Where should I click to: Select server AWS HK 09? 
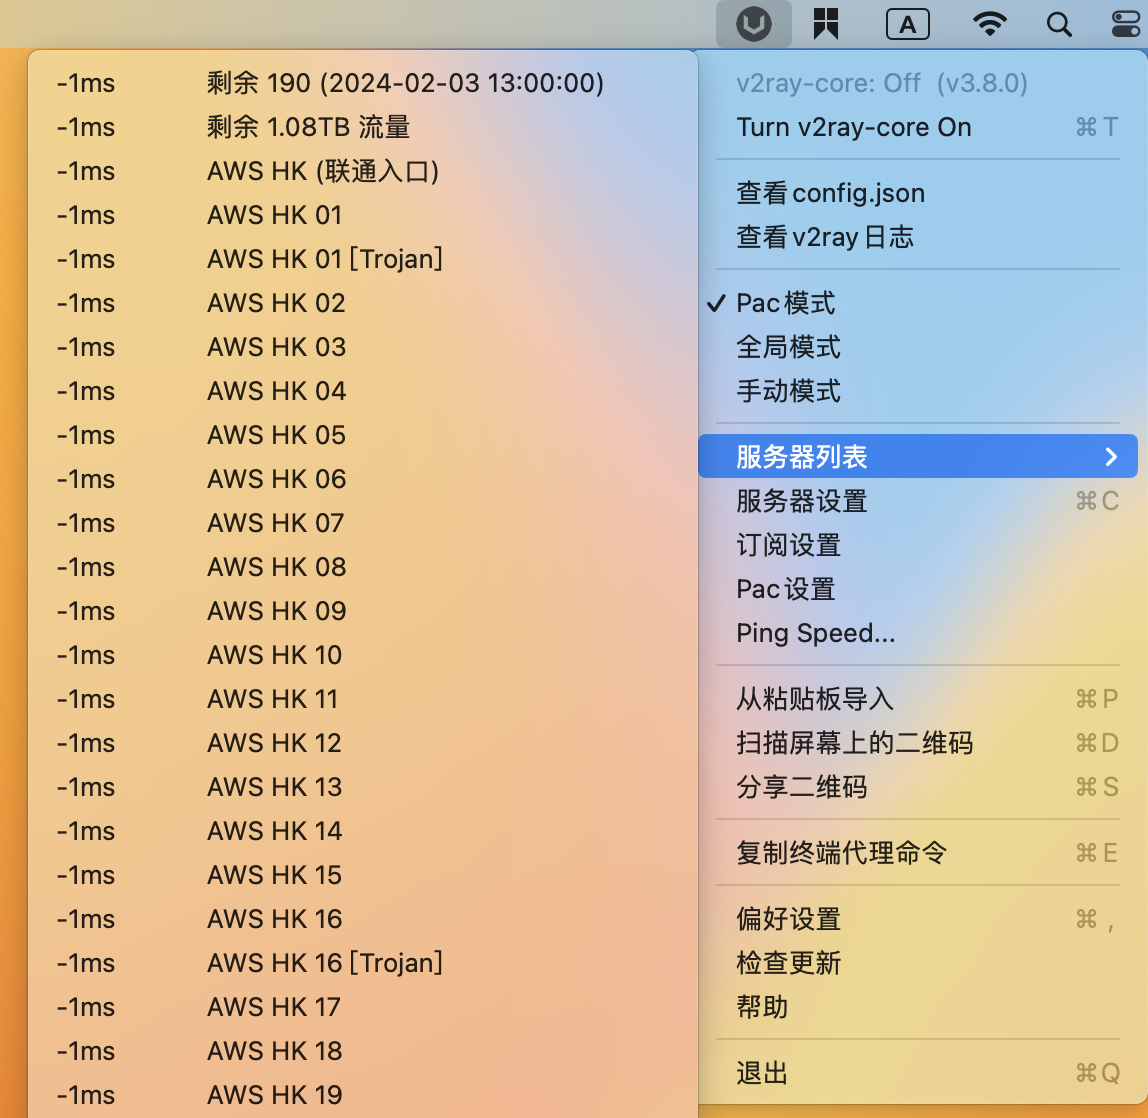click(x=363, y=611)
